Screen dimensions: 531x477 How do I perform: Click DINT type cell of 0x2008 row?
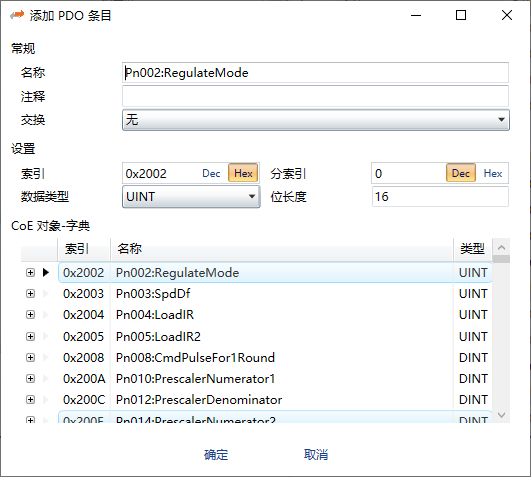(x=473, y=357)
